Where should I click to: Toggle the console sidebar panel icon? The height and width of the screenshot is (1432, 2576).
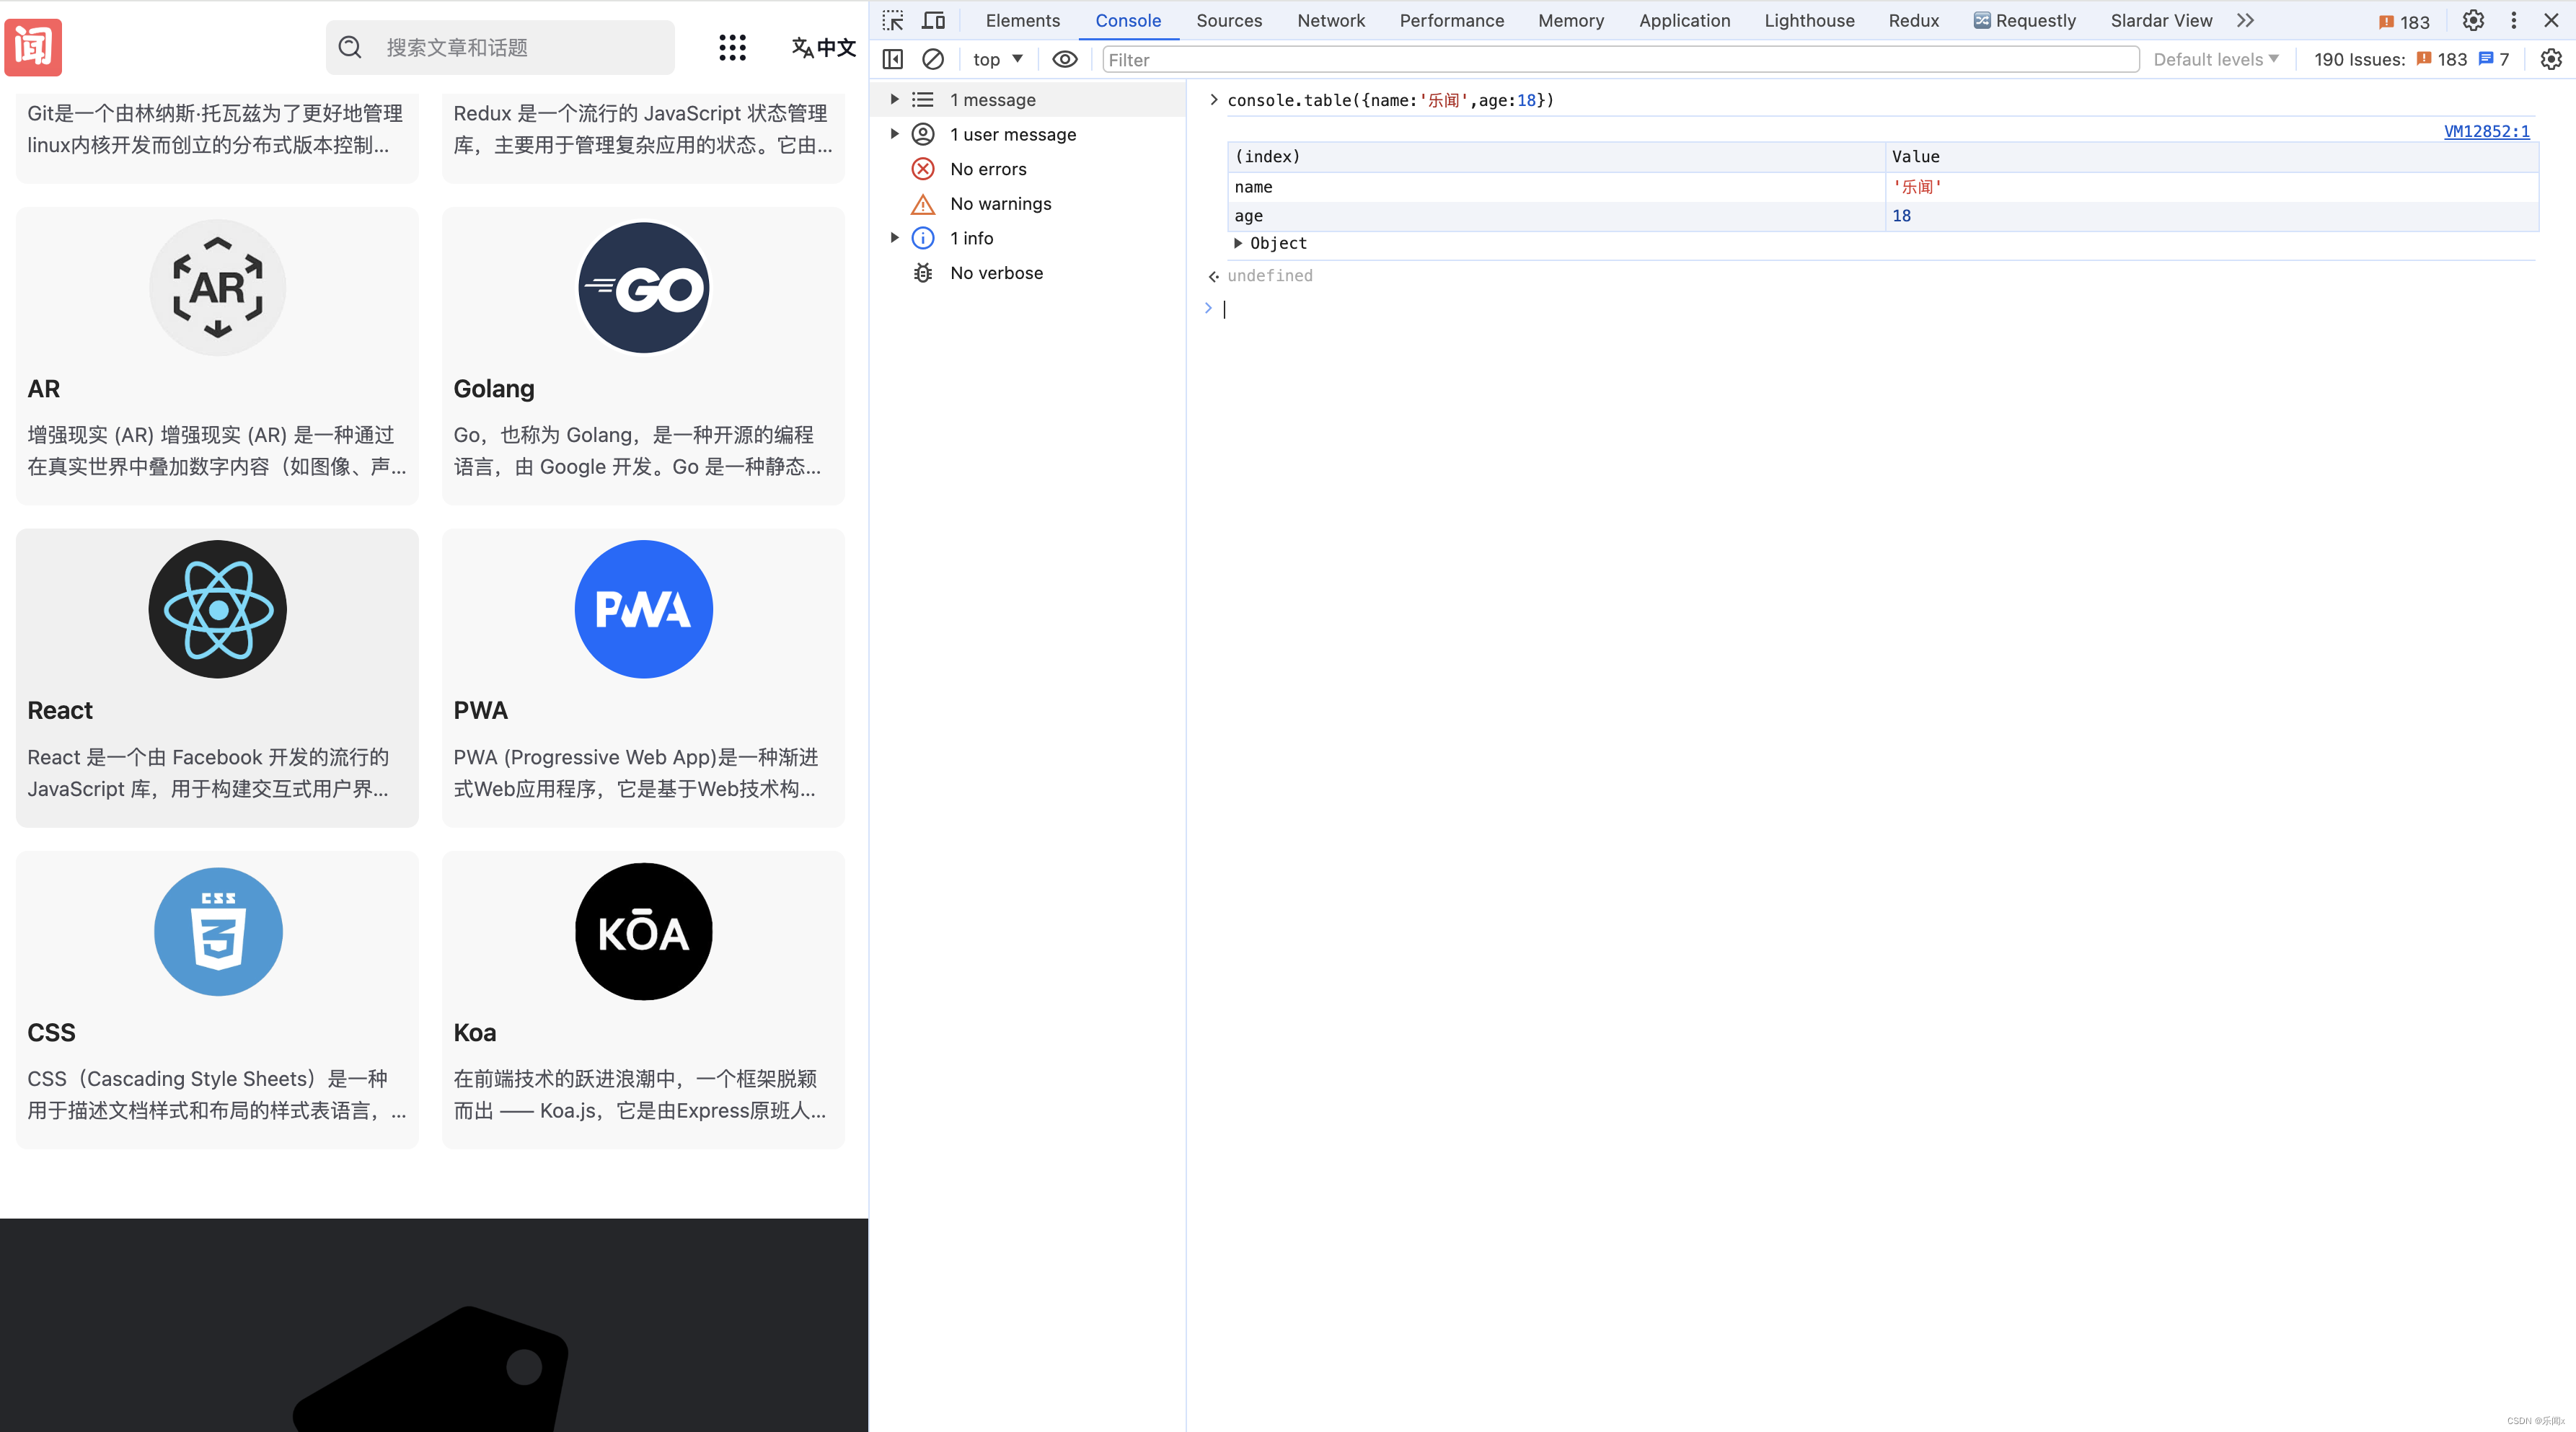click(892, 59)
